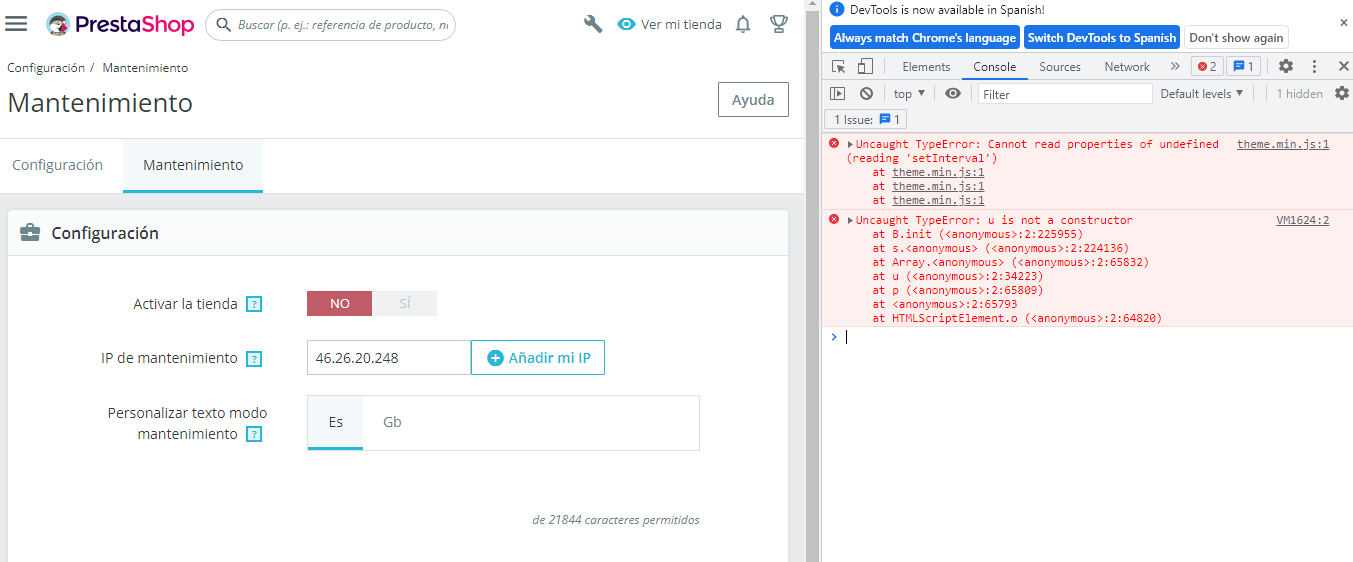Screen dimensions: 1353x562
Task: Click the search magnifier icon
Action: 224,24
